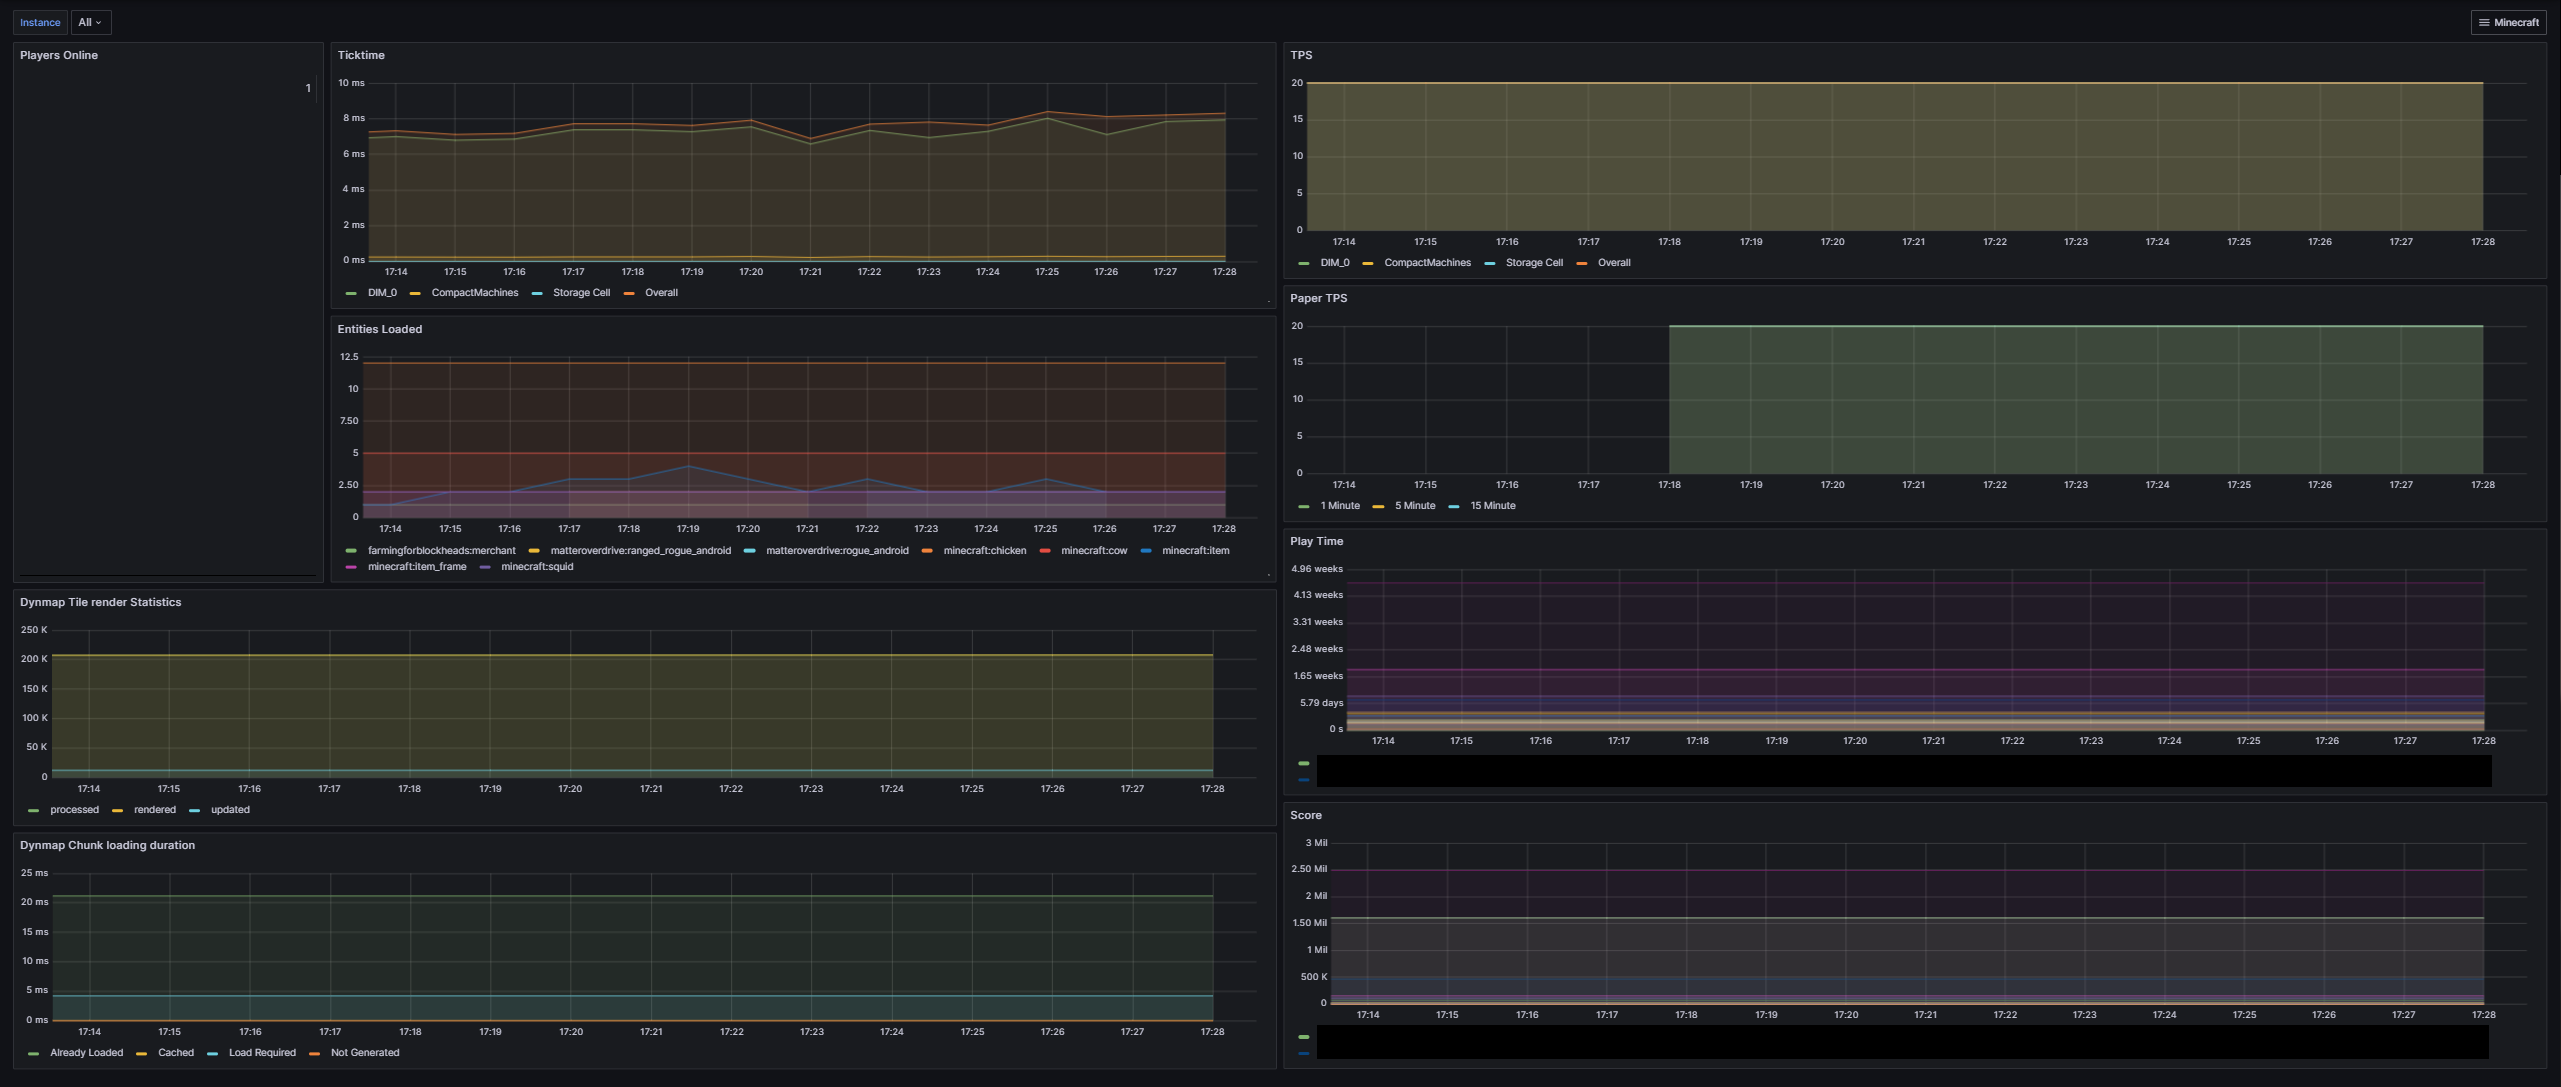Image resolution: width=2561 pixels, height=1087 pixels.
Task: Open the Ticktime panel title menu
Action: (x=361, y=55)
